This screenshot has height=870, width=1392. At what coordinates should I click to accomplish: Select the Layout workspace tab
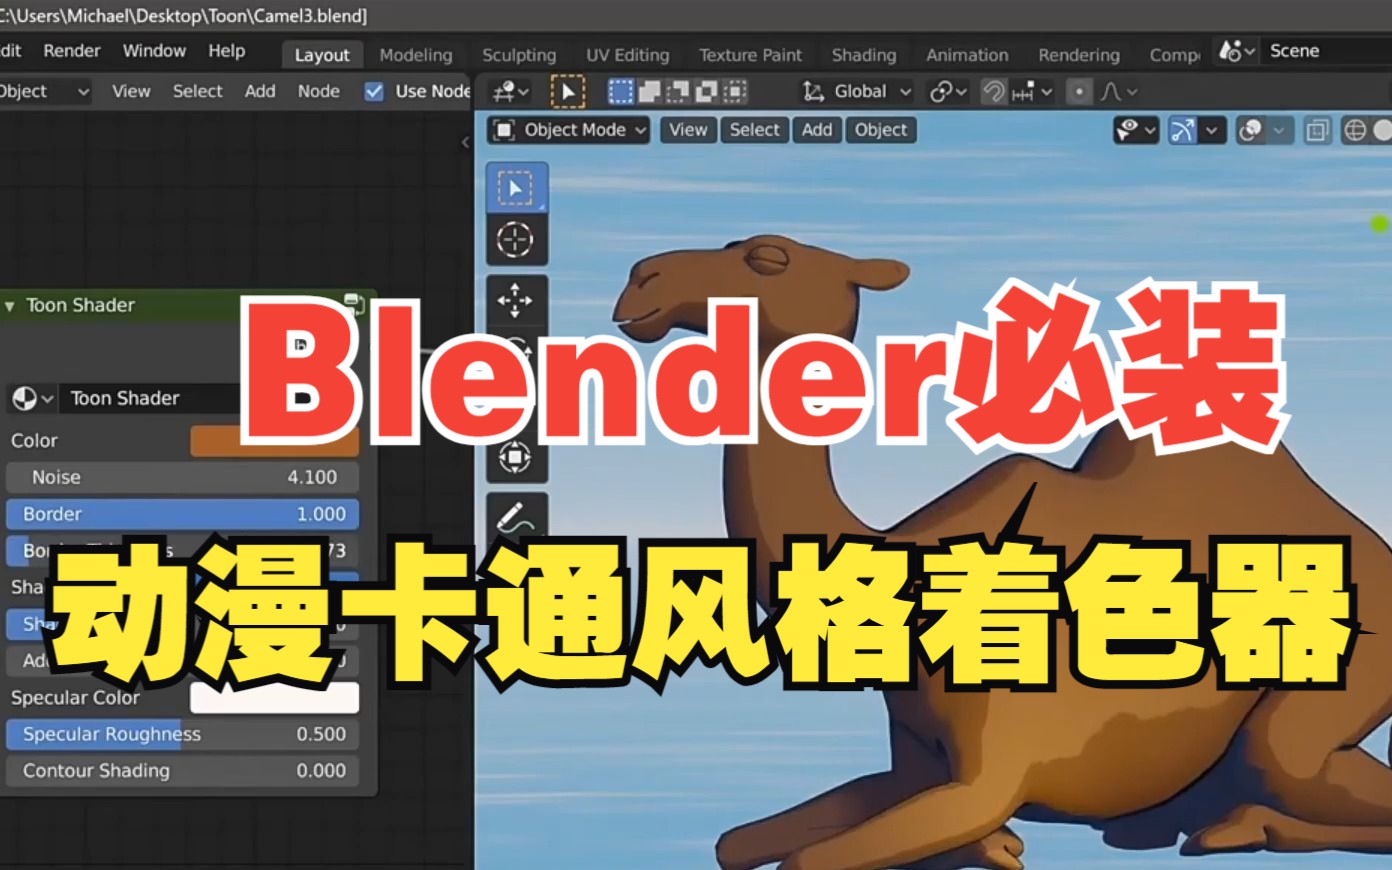322,55
